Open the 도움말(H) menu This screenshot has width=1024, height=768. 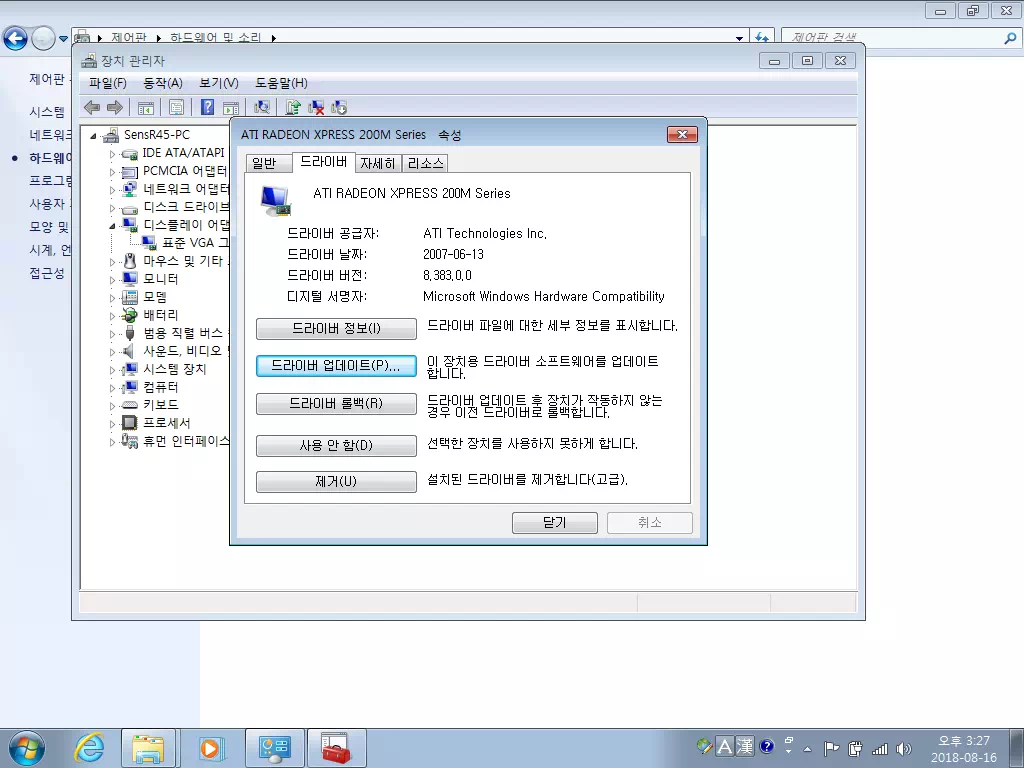point(281,83)
